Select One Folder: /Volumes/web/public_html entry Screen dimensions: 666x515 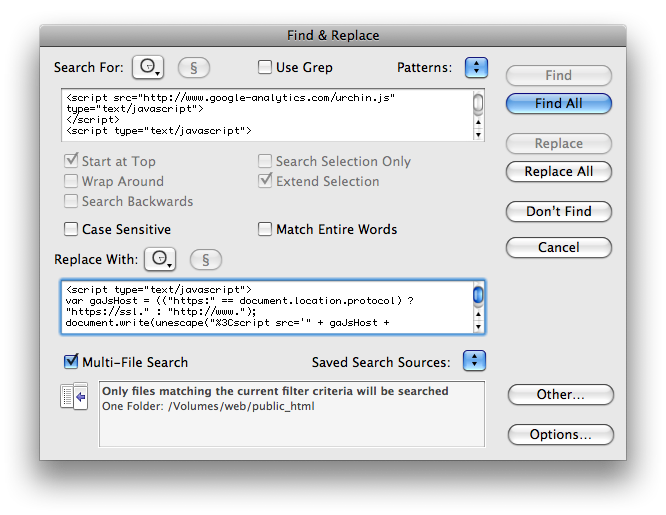[x=208, y=406]
